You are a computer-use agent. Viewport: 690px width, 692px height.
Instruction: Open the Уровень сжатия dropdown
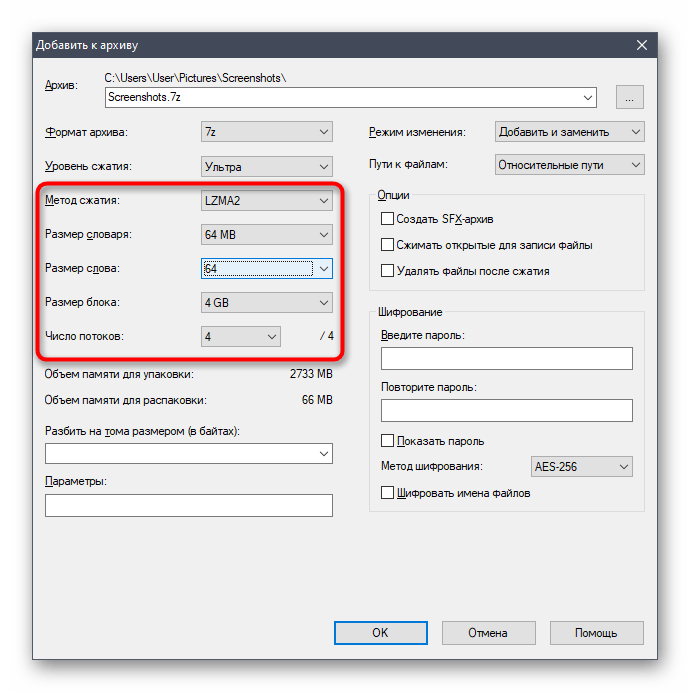(x=267, y=166)
